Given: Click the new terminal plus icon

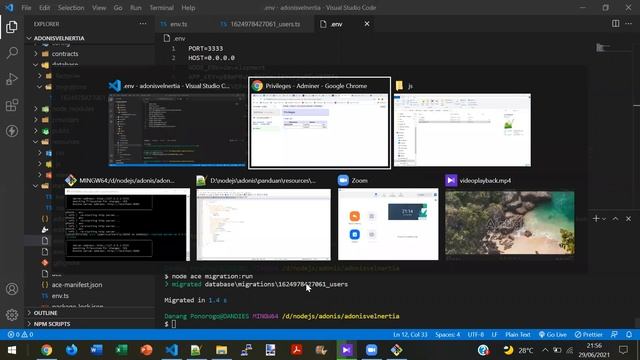Looking at the screenshot, I should click(x=596, y=219).
